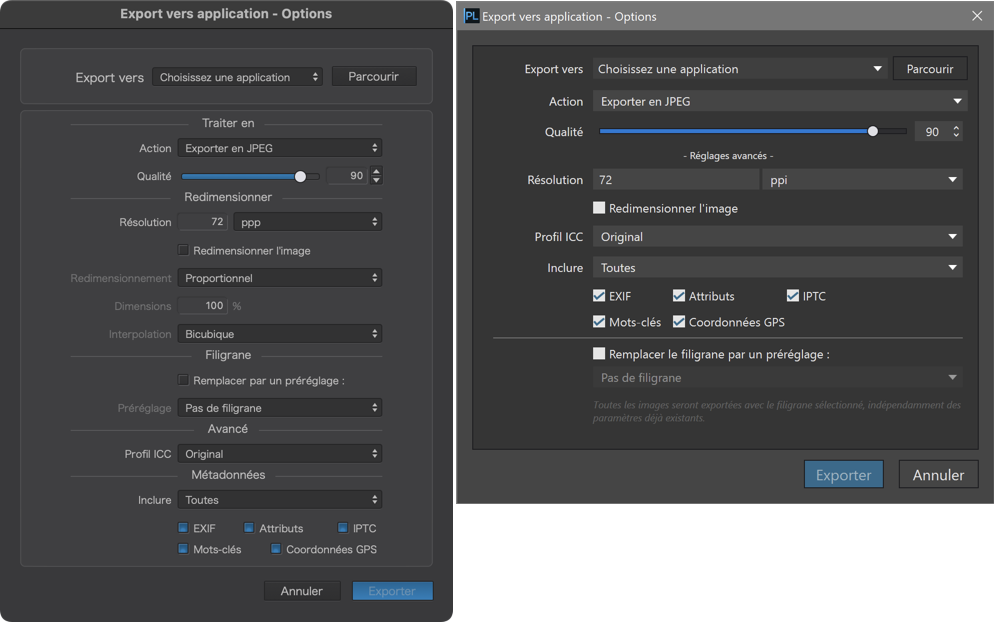Viewport: 994px width, 622px height.
Task: Expand the Exporter en JPEG dropdown in Mac dialog
Action: click(280, 148)
